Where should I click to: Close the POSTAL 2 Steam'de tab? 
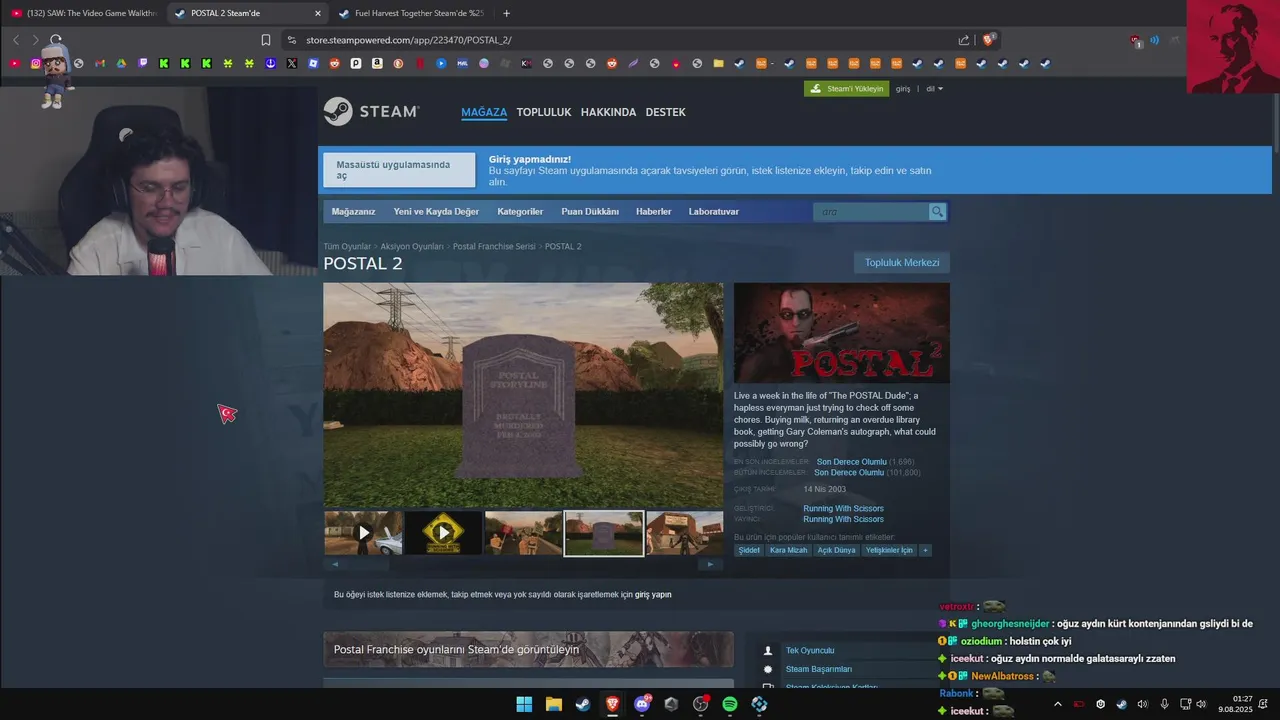click(318, 13)
